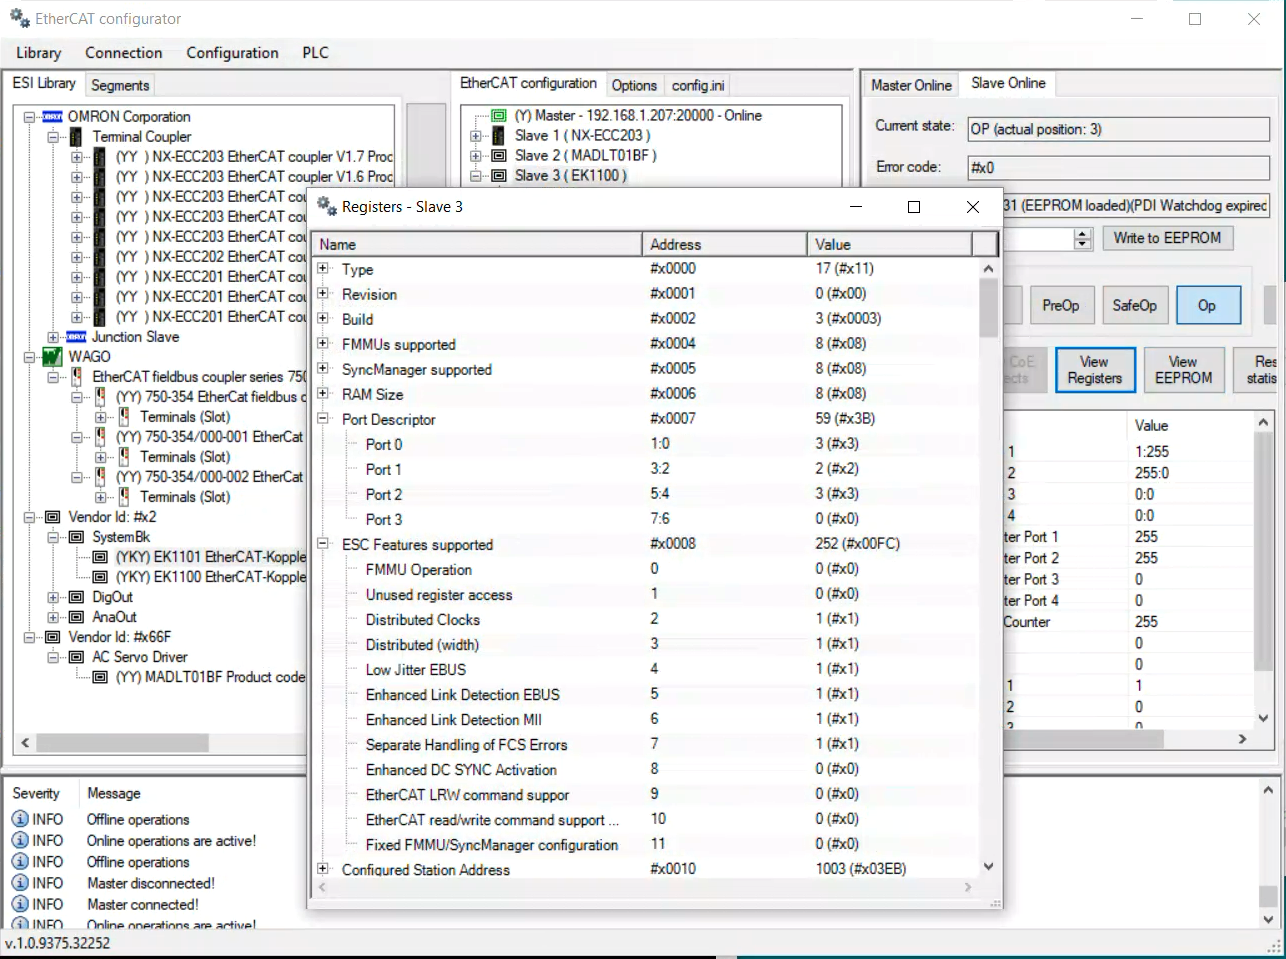1286x959 pixels.
Task: Open the Configuration menu
Action: coord(232,53)
